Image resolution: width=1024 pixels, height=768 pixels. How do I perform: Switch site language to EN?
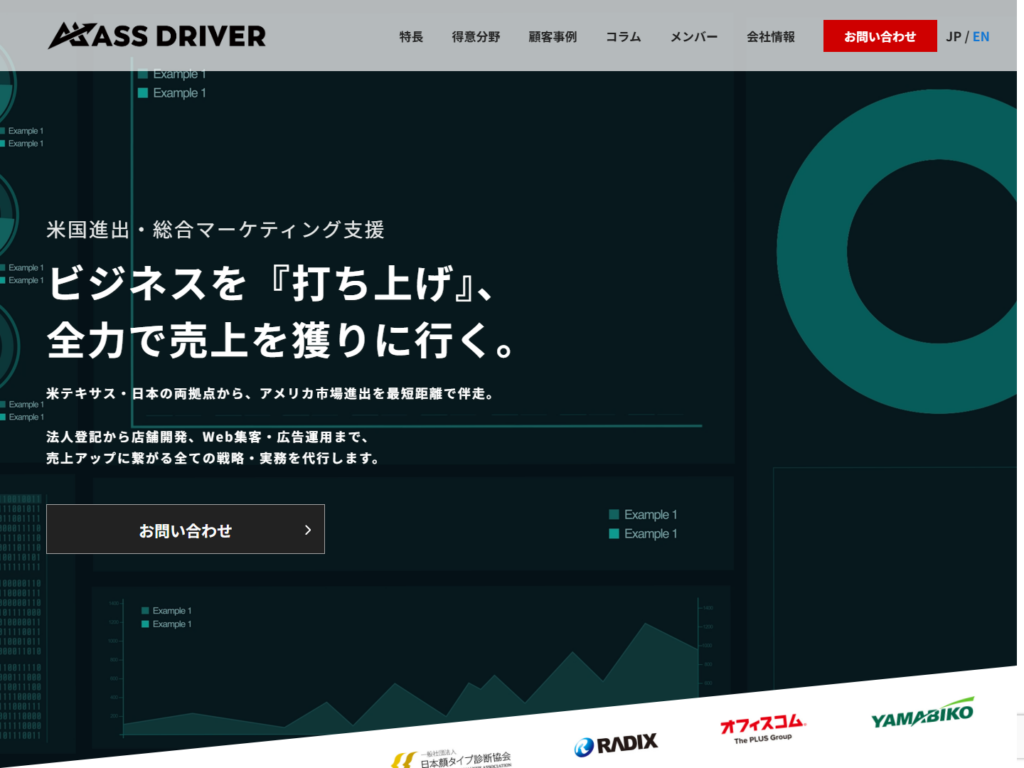tap(981, 37)
